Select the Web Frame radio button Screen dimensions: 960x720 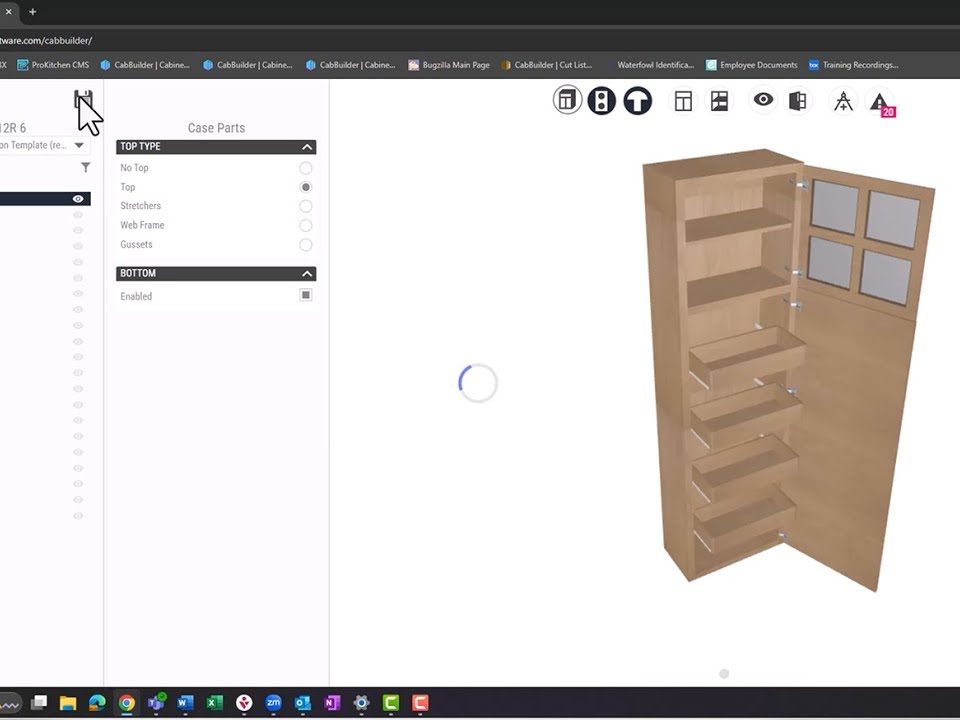pyautogui.click(x=305, y=225)
